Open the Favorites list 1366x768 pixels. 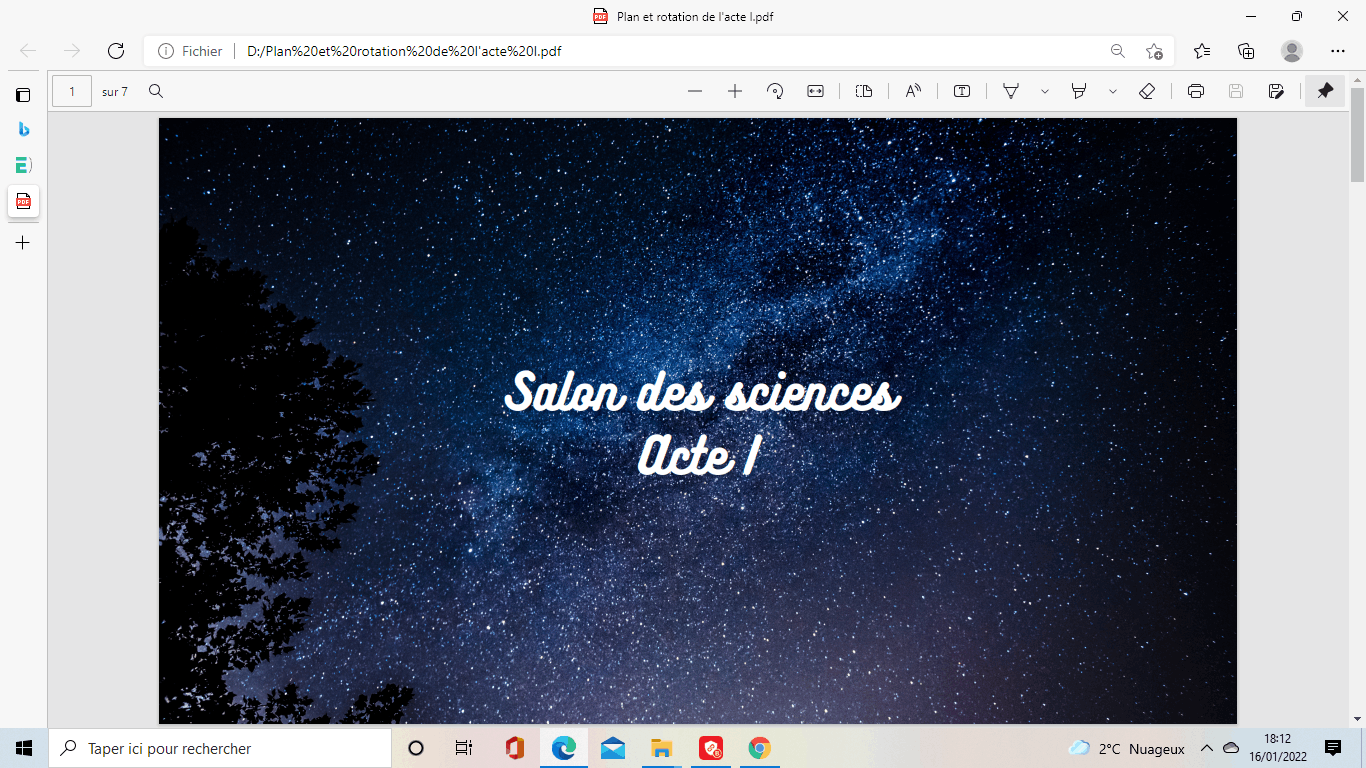(x=1202, y=51)
